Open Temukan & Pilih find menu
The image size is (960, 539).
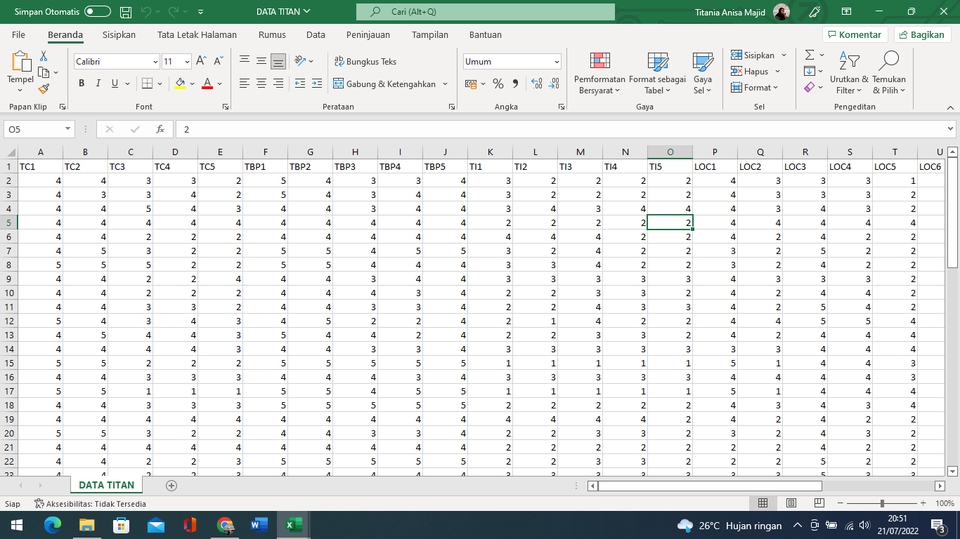[x=888, y=74]
